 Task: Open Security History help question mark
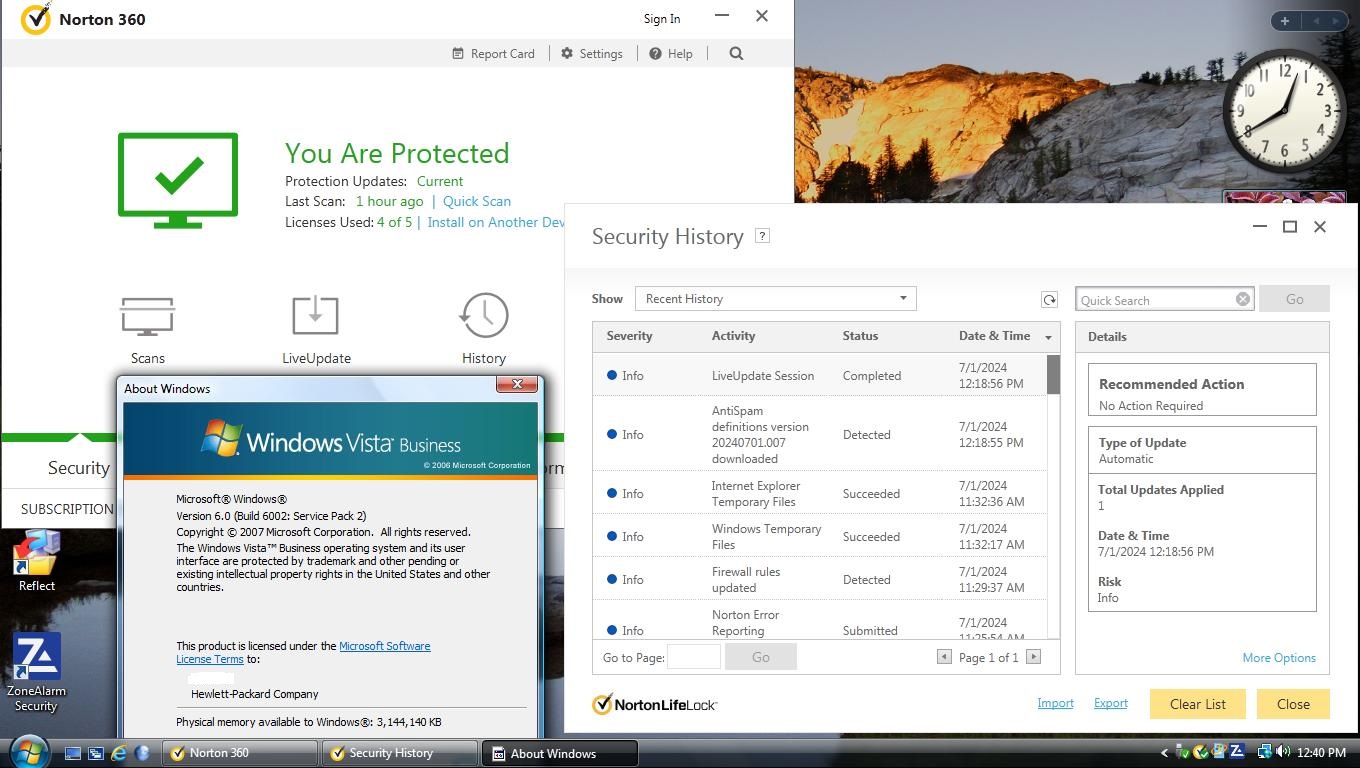pos(762,236)
